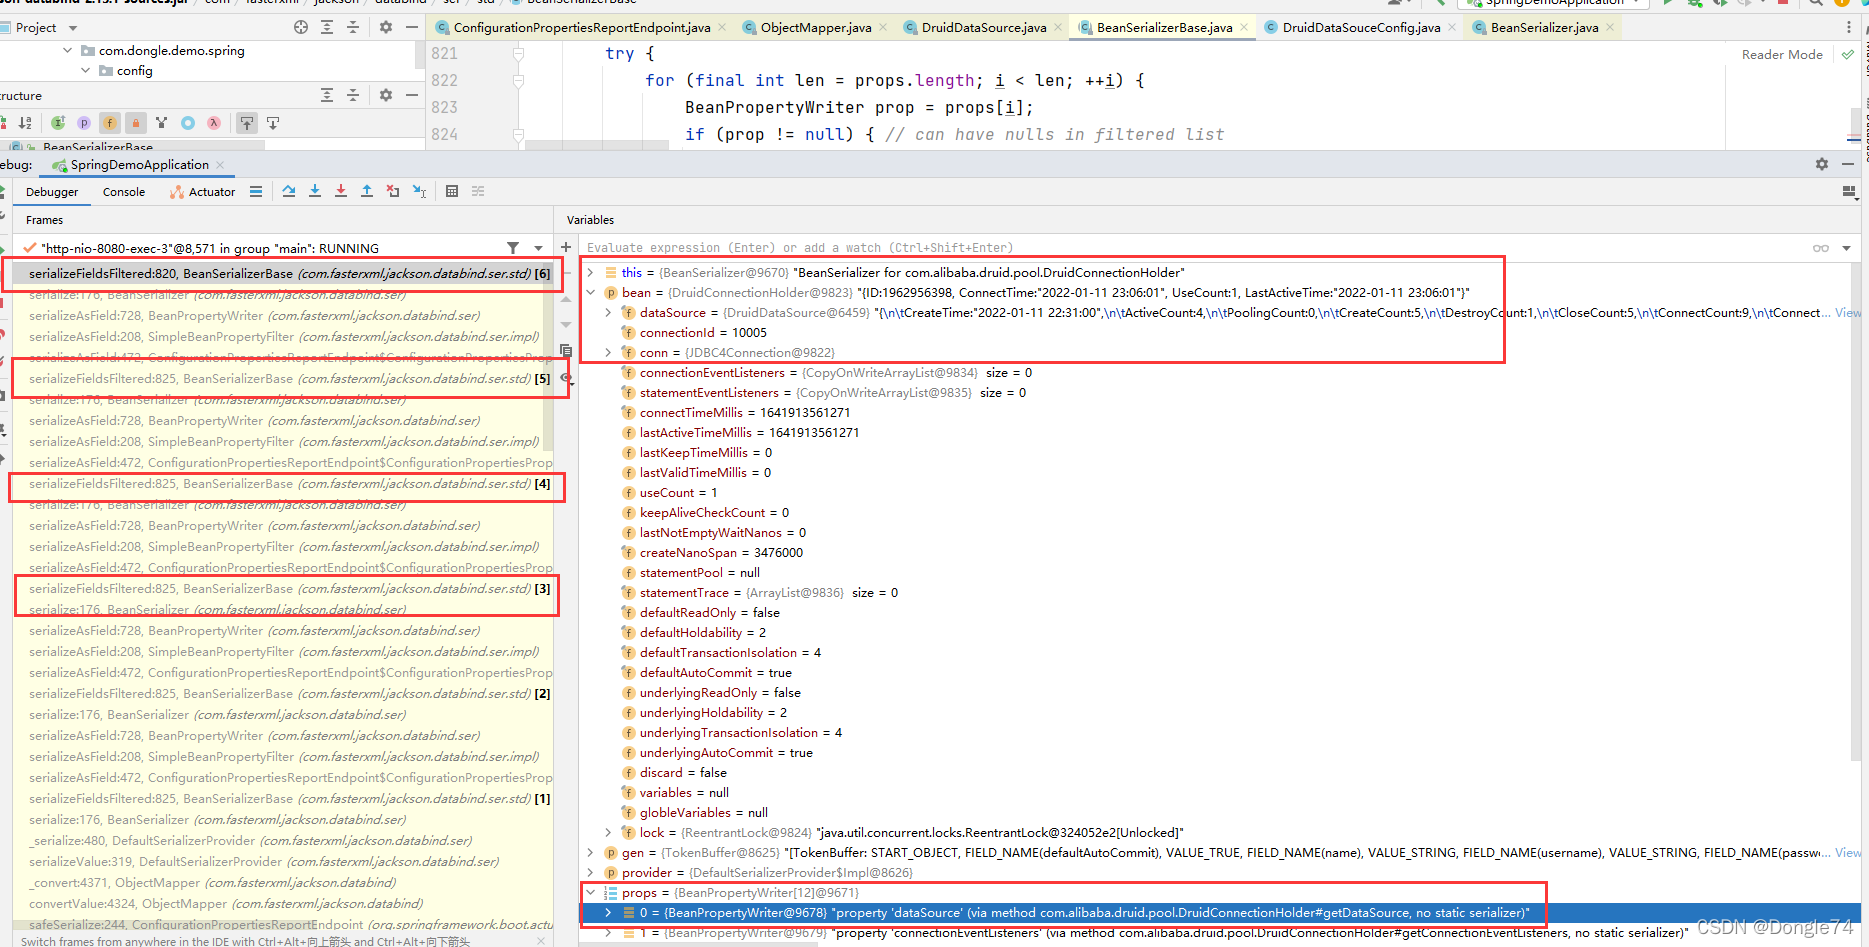
Task: Expand the dataSource variable node
Action: (608, 313)
